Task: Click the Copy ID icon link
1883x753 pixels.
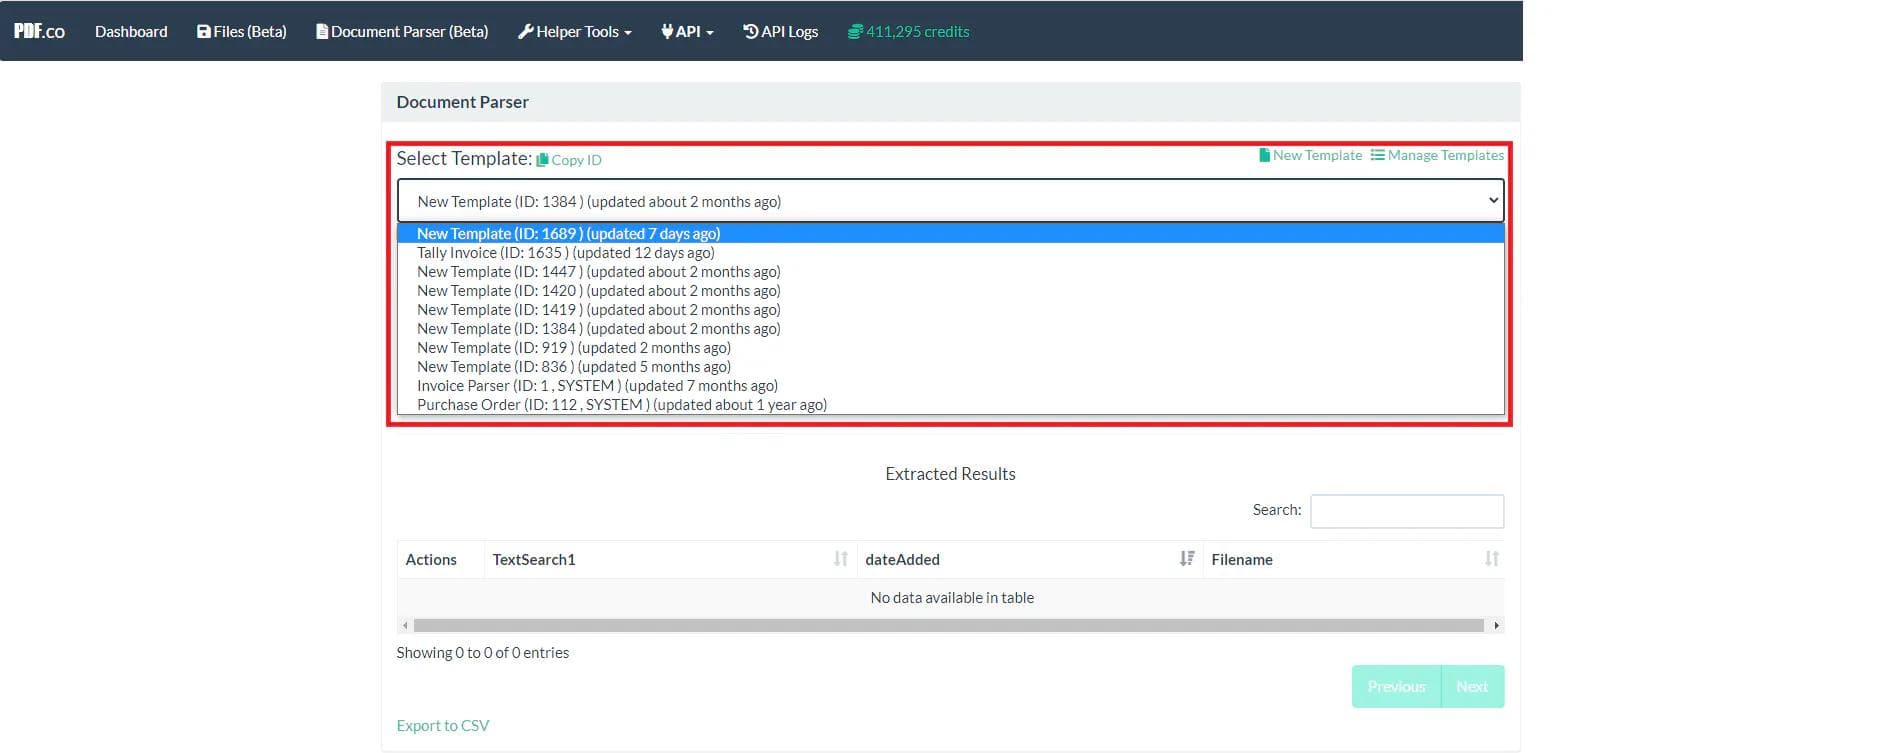Action: (x=569, y=160)
